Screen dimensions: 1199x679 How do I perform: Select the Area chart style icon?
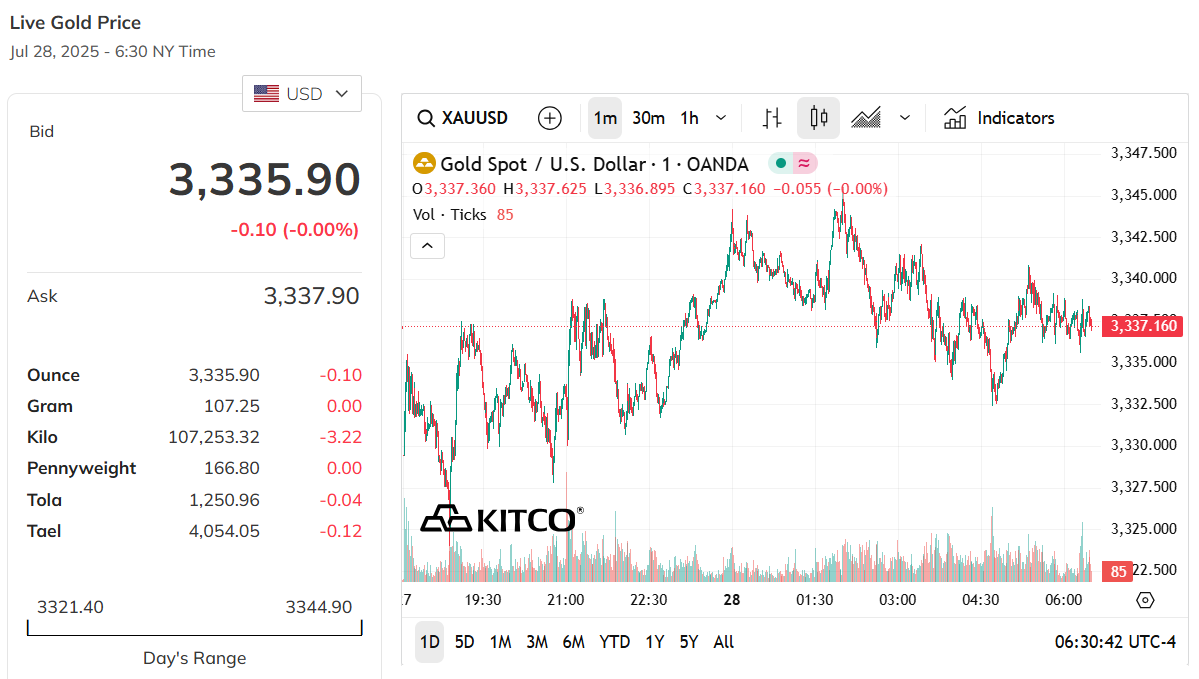click(866, 118)
